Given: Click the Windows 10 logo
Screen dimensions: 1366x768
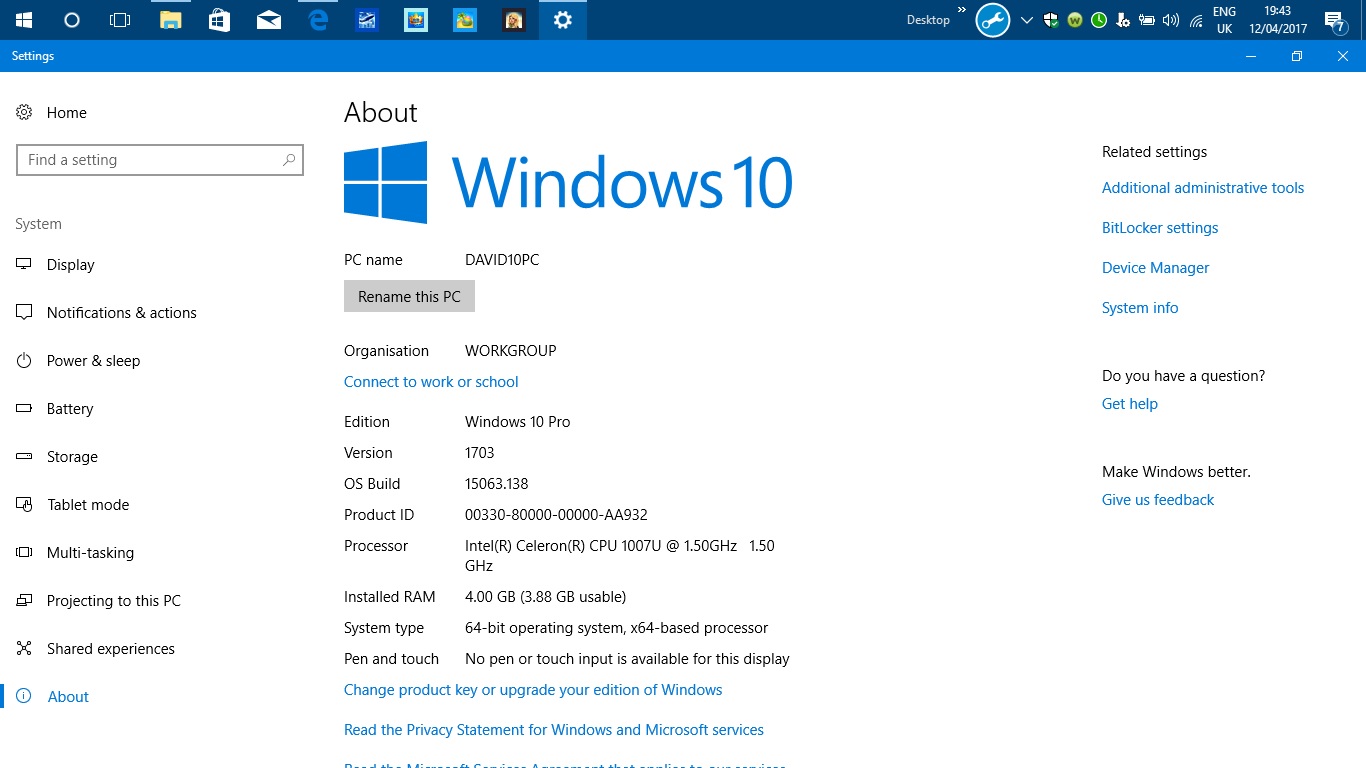Looking at the screenshot, I should click(x=568, y=182).
